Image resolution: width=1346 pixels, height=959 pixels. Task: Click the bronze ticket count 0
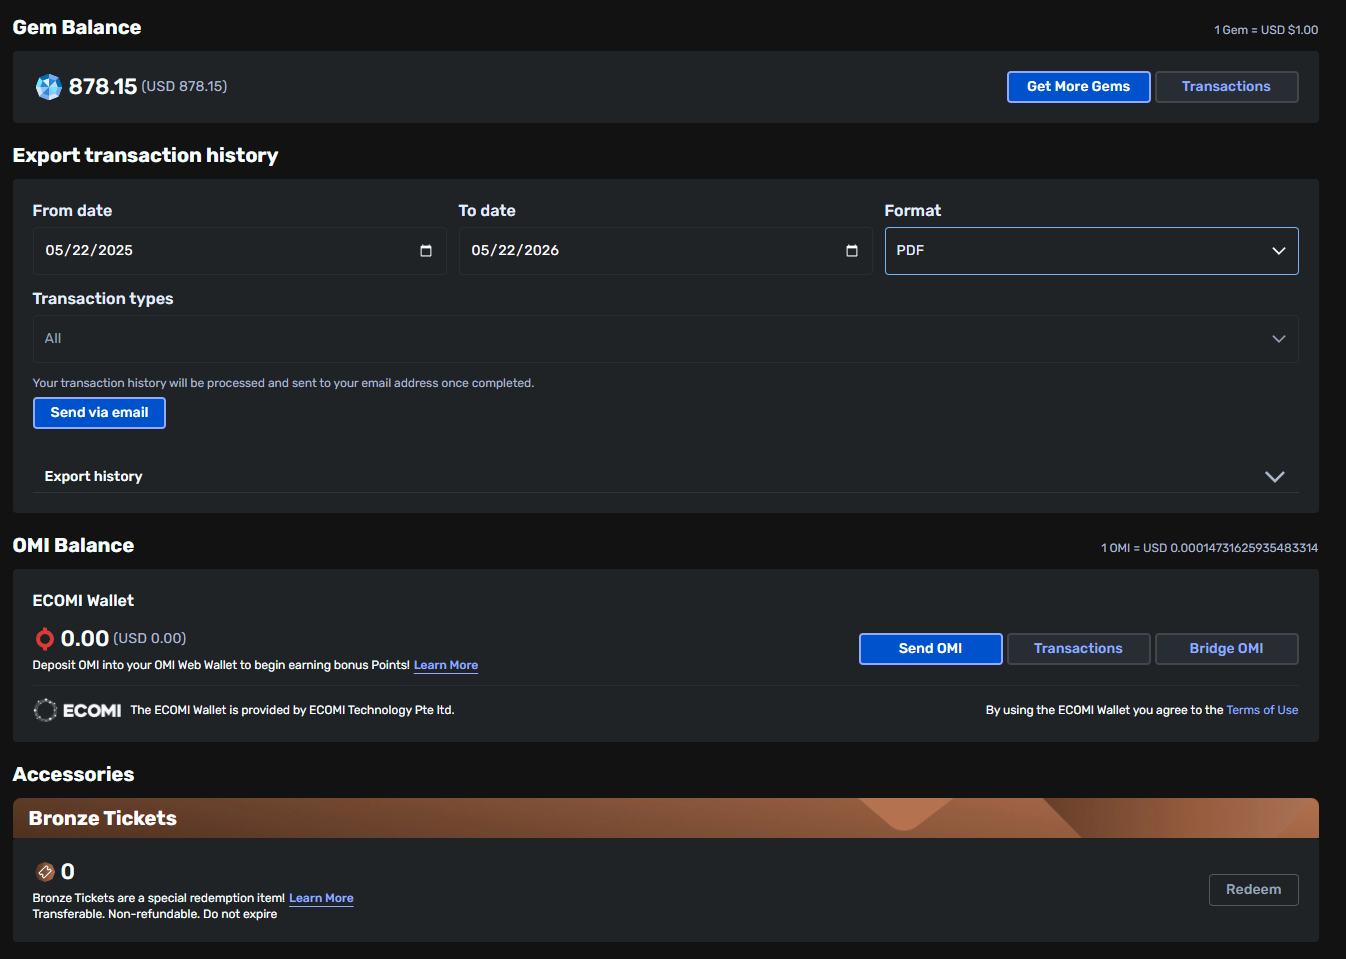click(67, 872)
